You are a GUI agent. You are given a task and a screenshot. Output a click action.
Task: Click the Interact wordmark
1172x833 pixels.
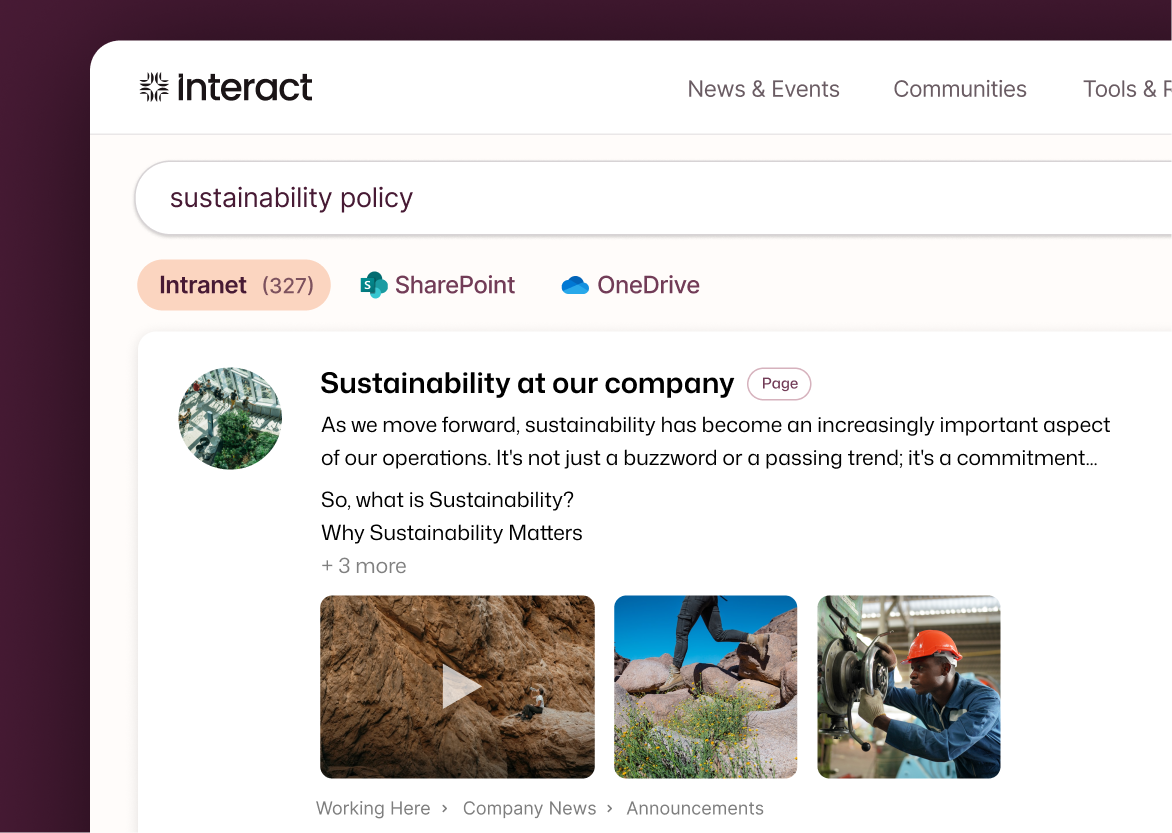tap(244, 87)
